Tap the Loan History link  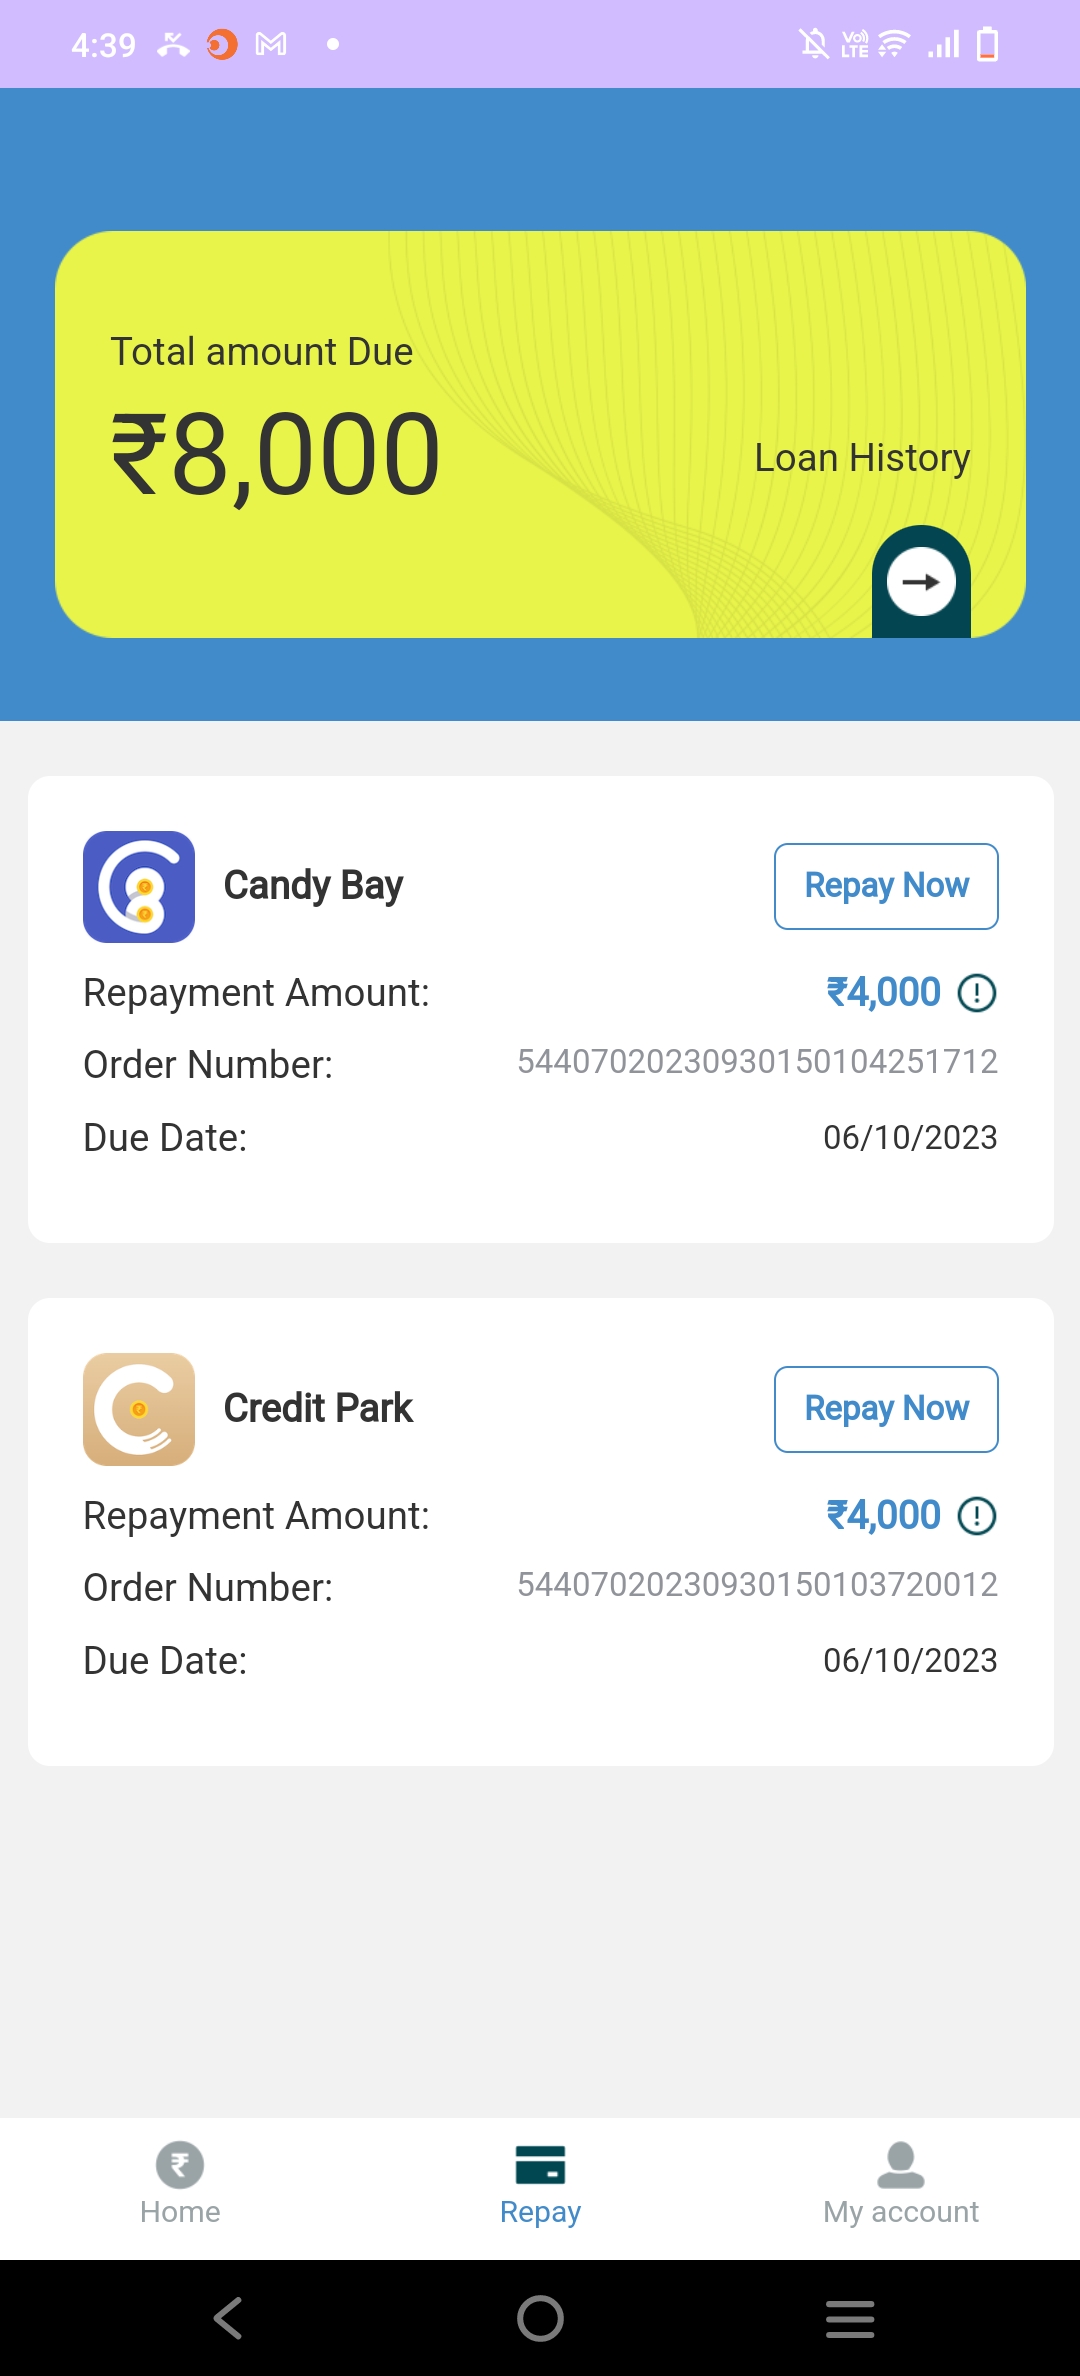coord(862,458)
